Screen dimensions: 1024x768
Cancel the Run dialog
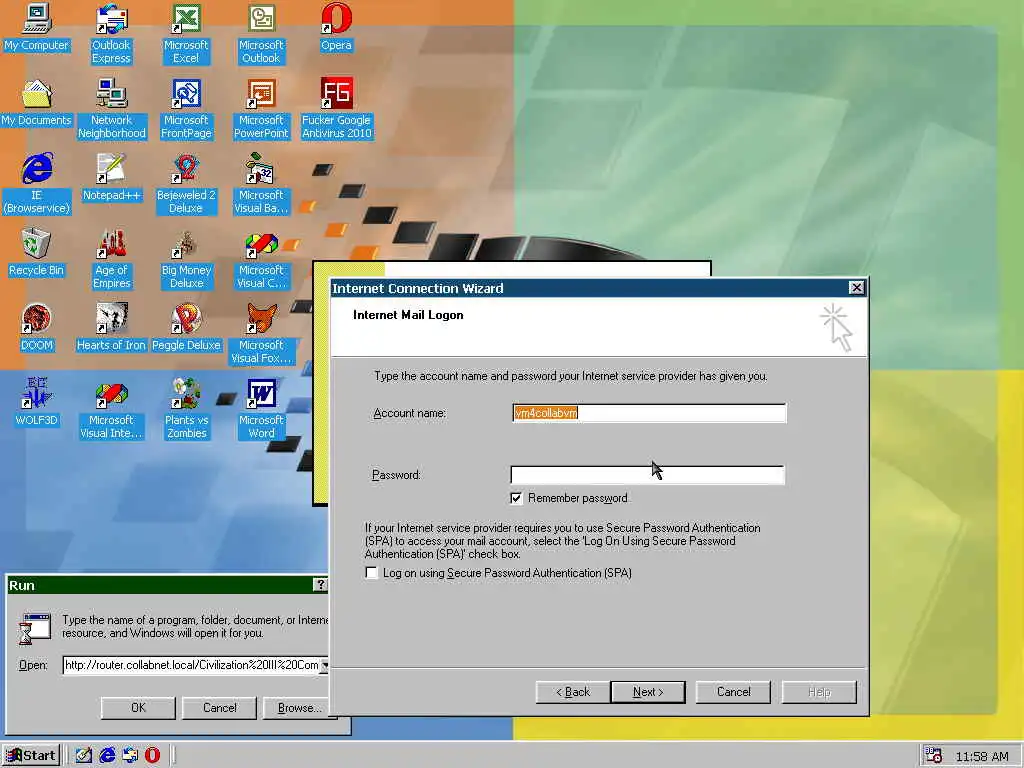coord(219,708)
